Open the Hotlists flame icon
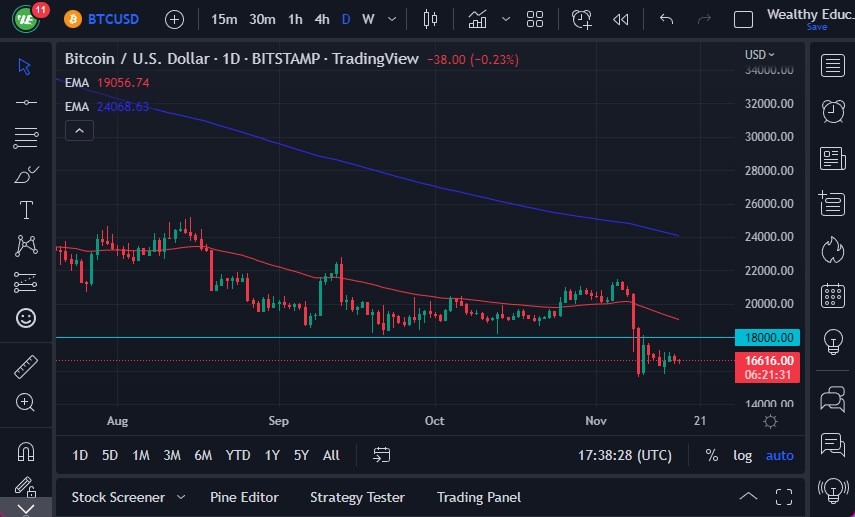 (832, 249)
